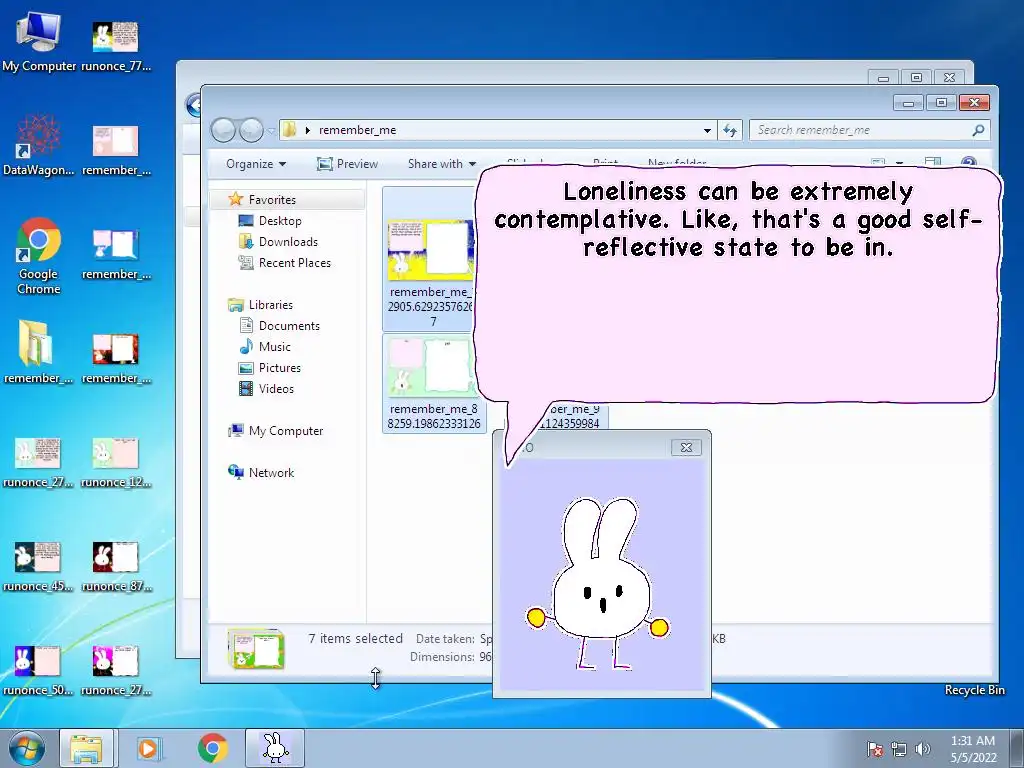Open Recent Places in Favorites
The image size is (1024, 768).
coord(294,263)
